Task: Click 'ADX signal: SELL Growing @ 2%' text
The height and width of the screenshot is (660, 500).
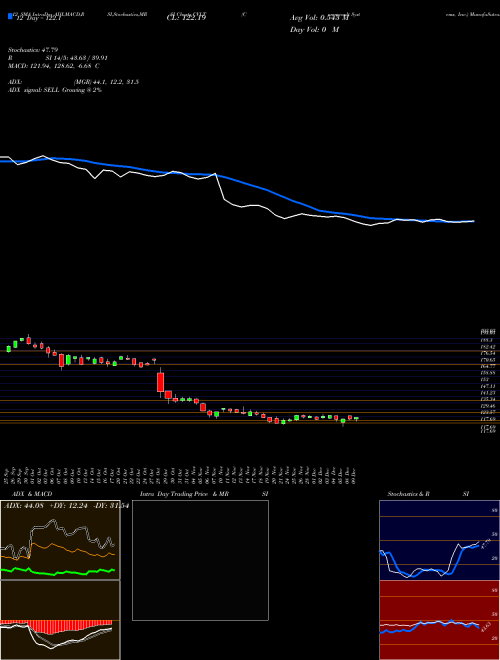Action: [55, 90]
